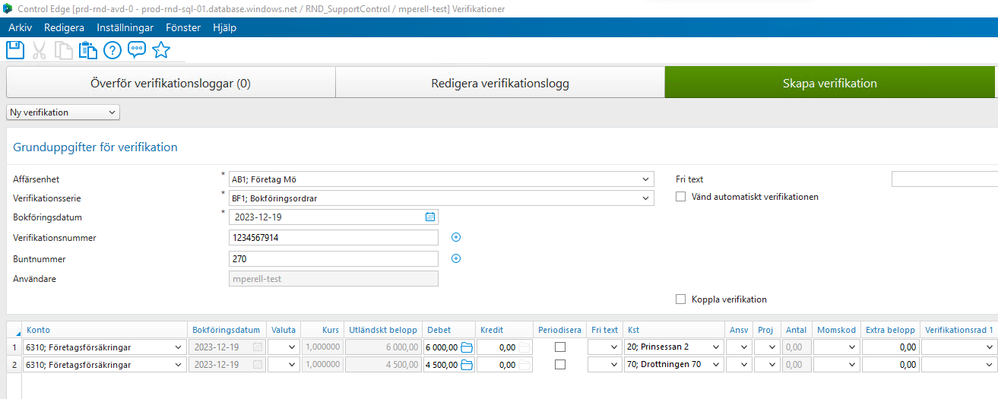Enable Vänd automatiskt verifikationen checkbox
This screenshot has height=399, width=998.
[x=681, y=197]
